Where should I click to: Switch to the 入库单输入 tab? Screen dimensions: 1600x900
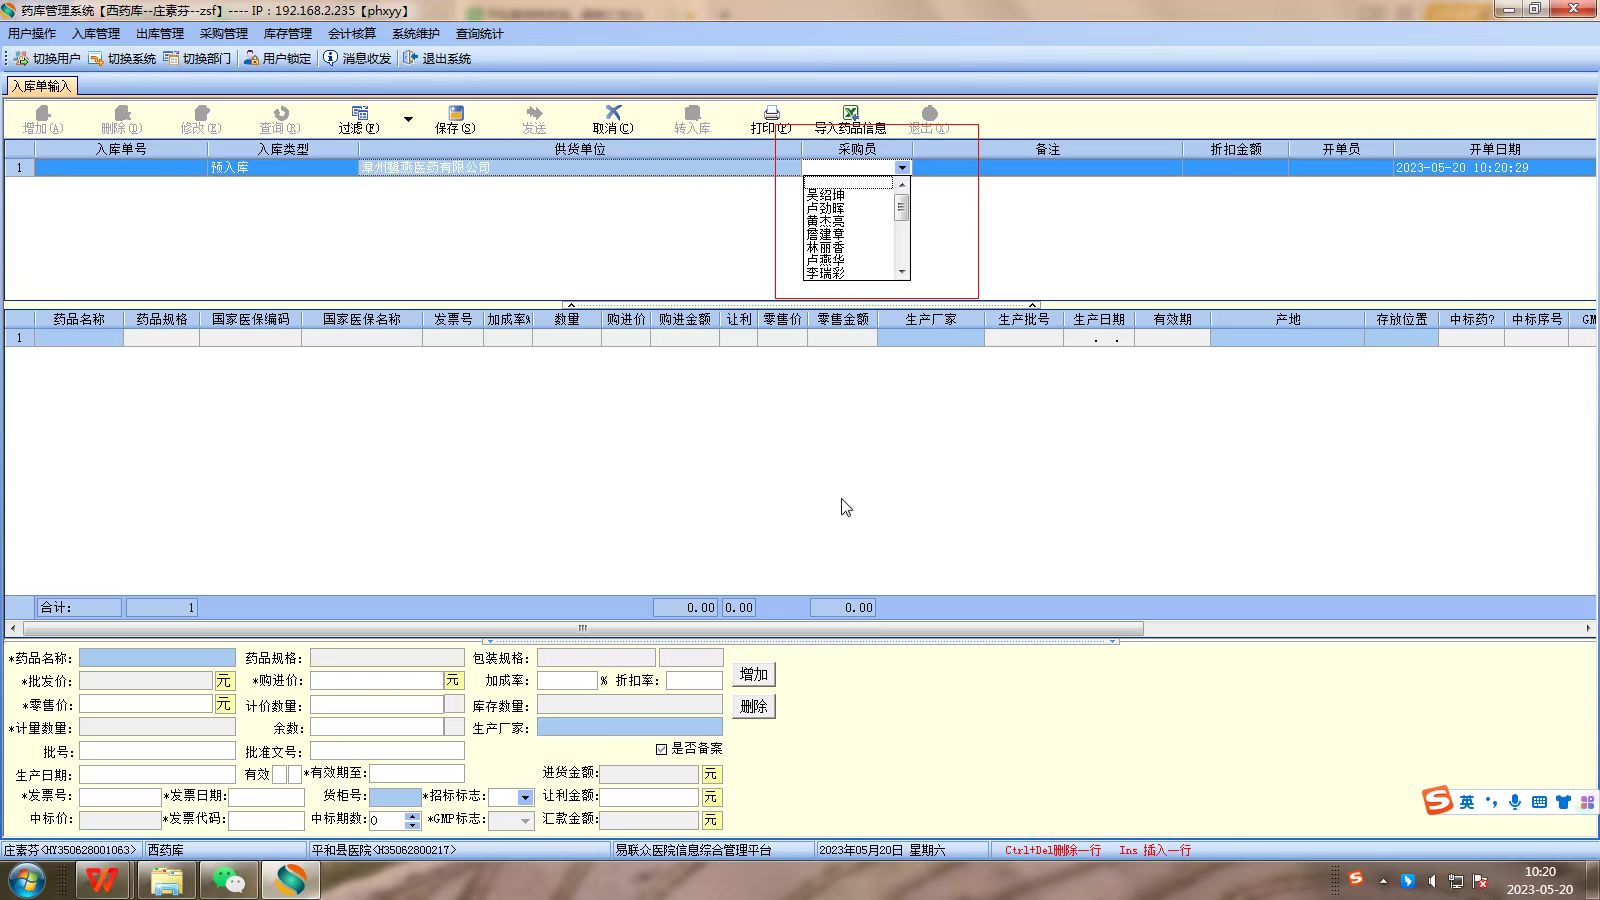(41, 86)
